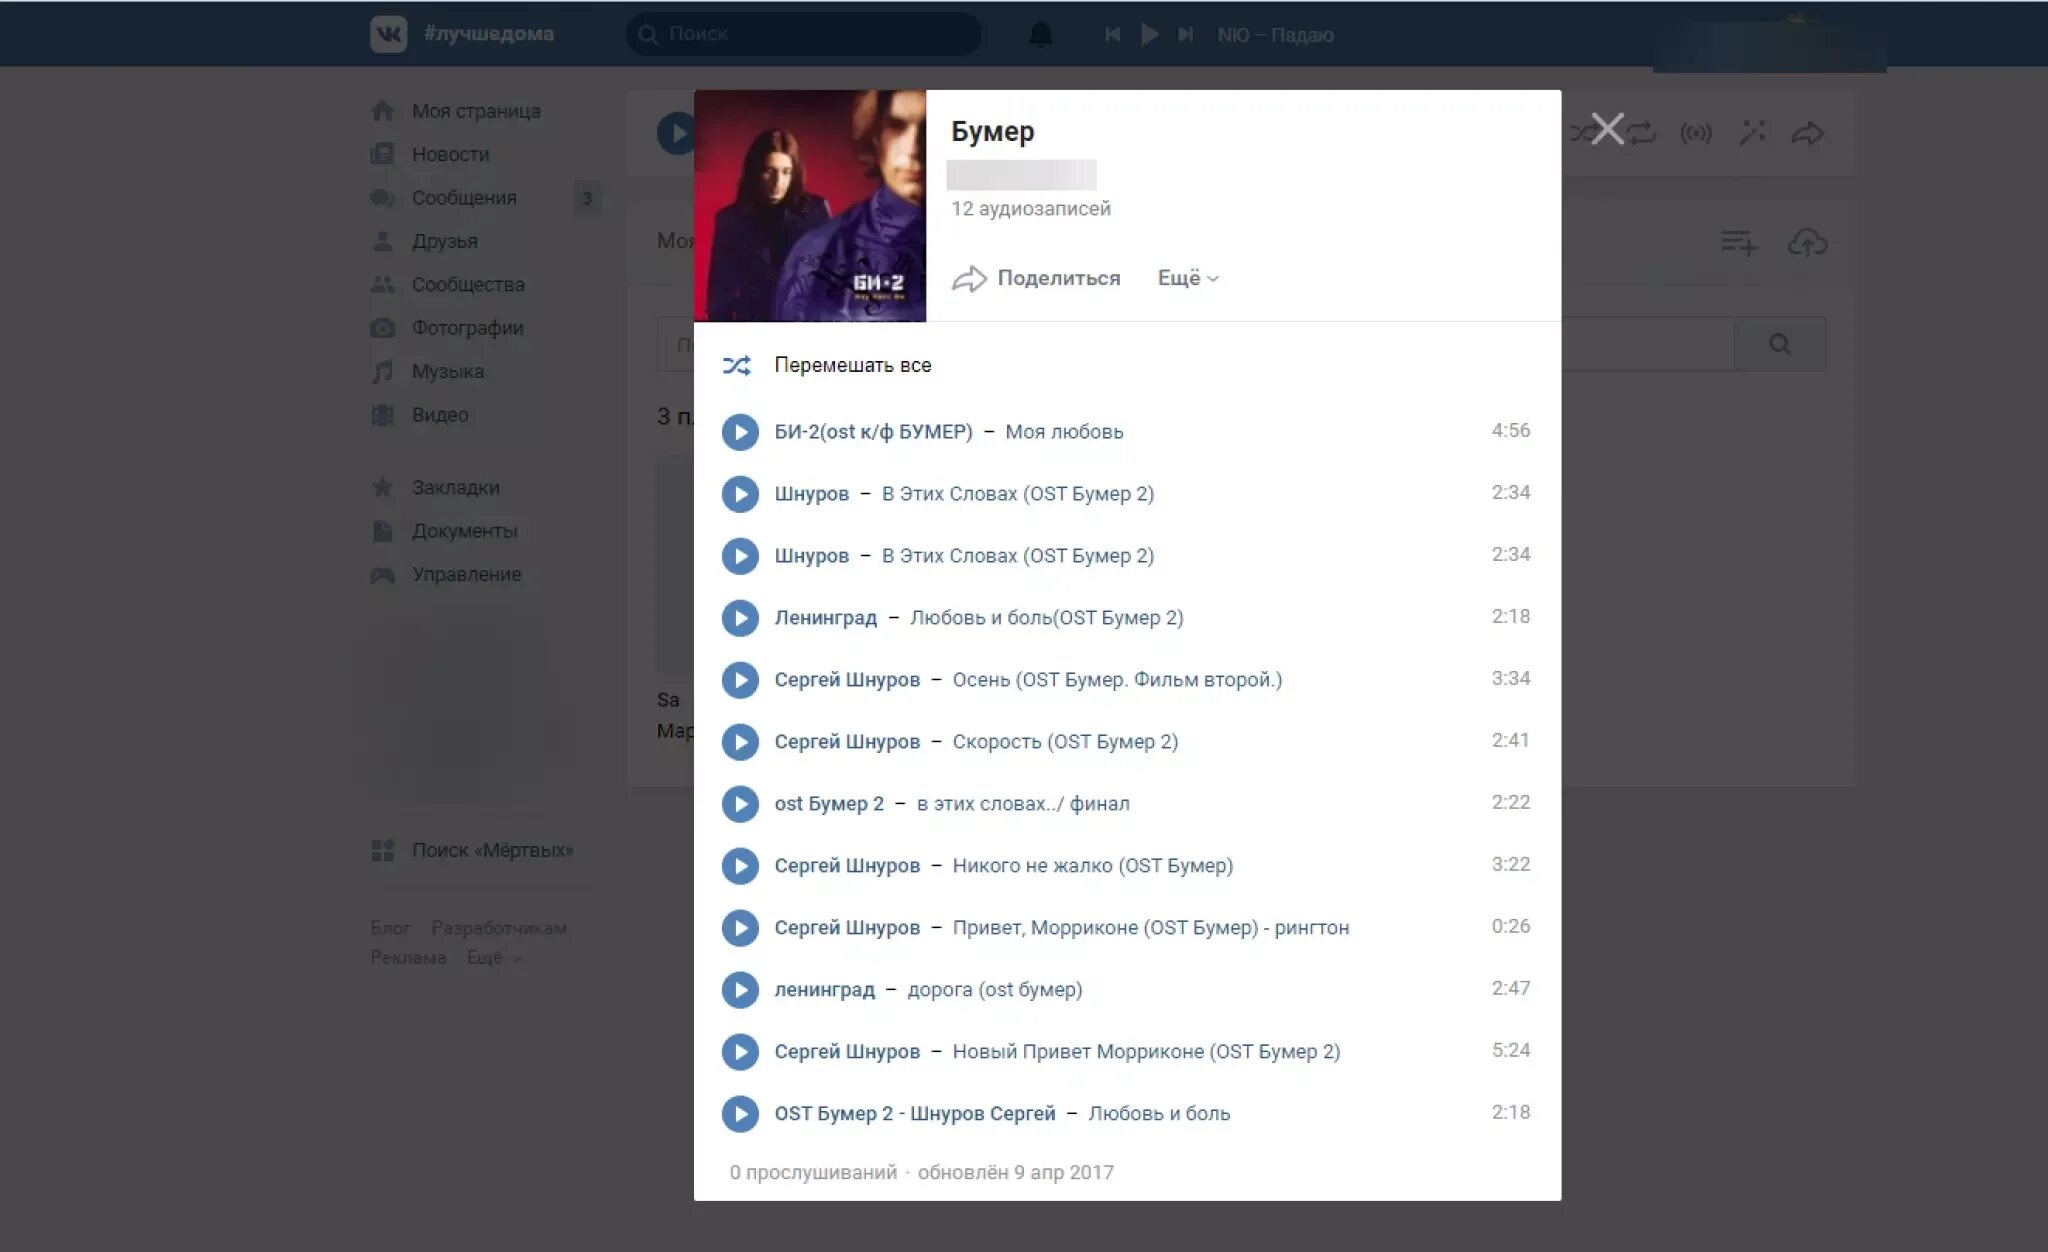Go to previous track in the top player
The width and height of the screenshot is (2048, 1252).
point(1112,35)
